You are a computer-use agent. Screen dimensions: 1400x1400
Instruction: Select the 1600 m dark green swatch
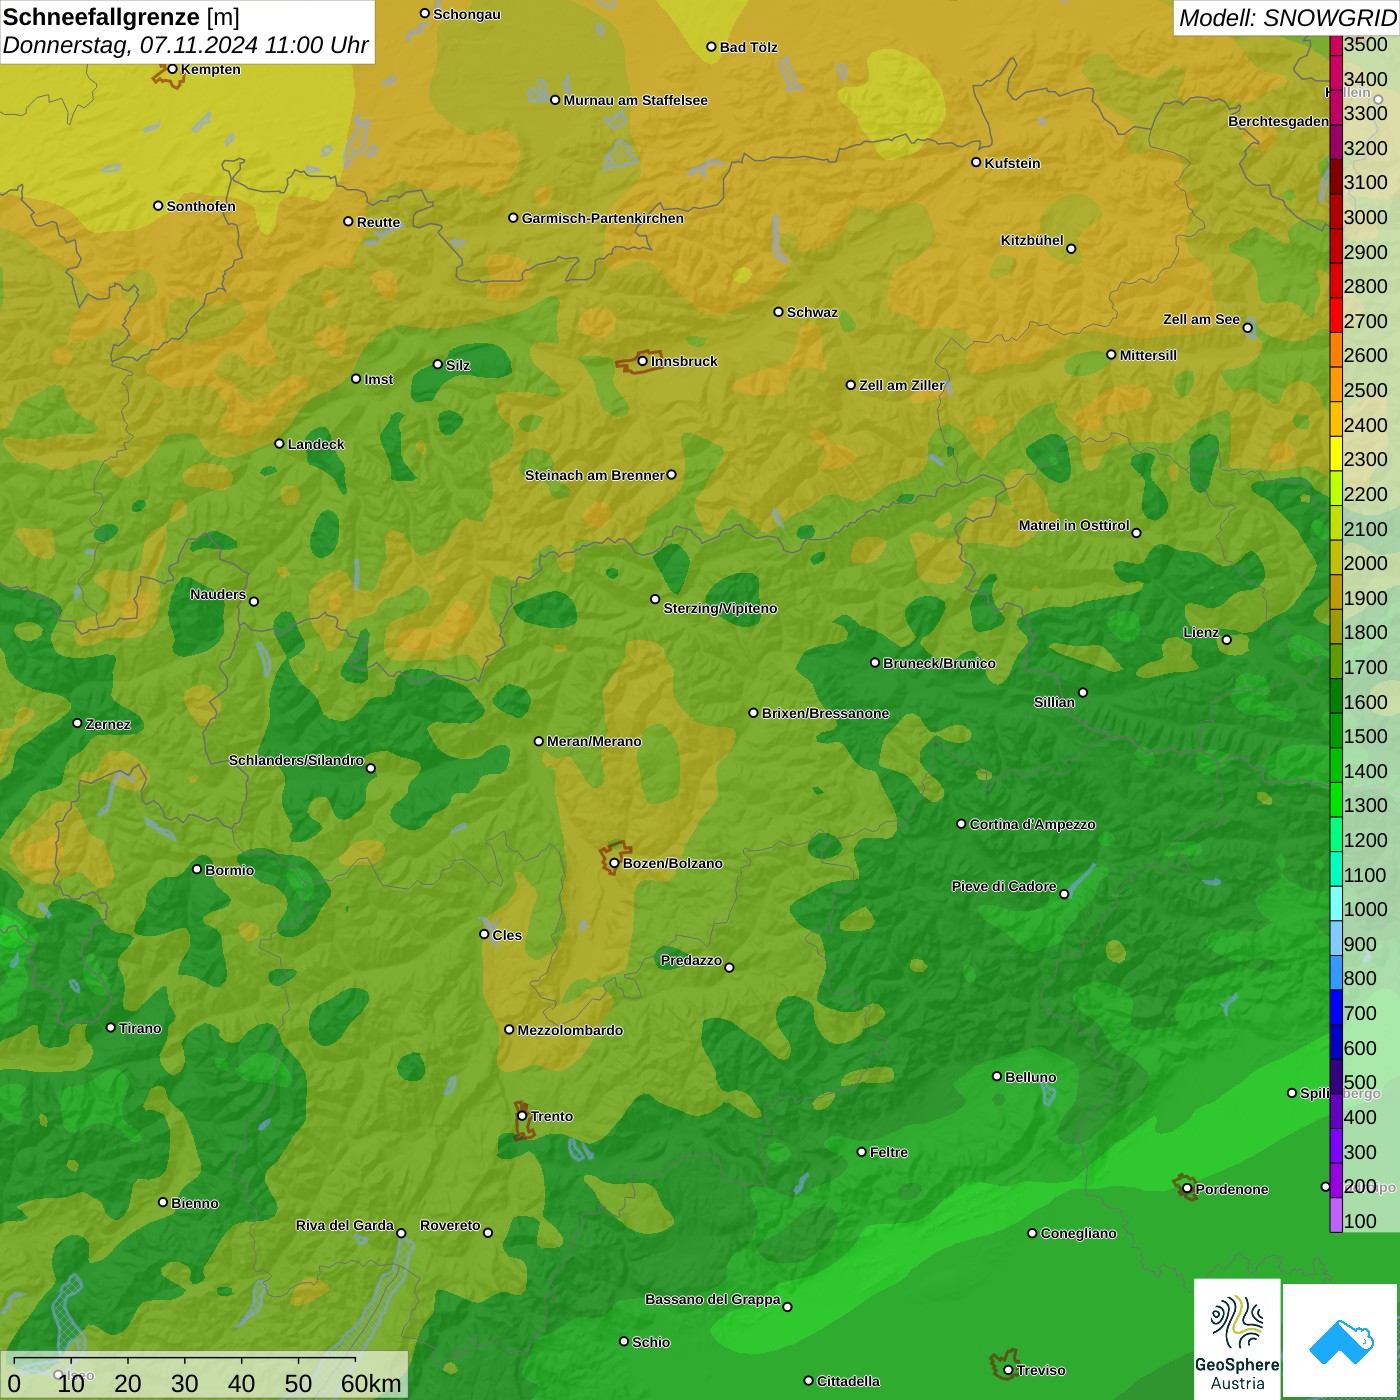click(x=1336, y=696)
